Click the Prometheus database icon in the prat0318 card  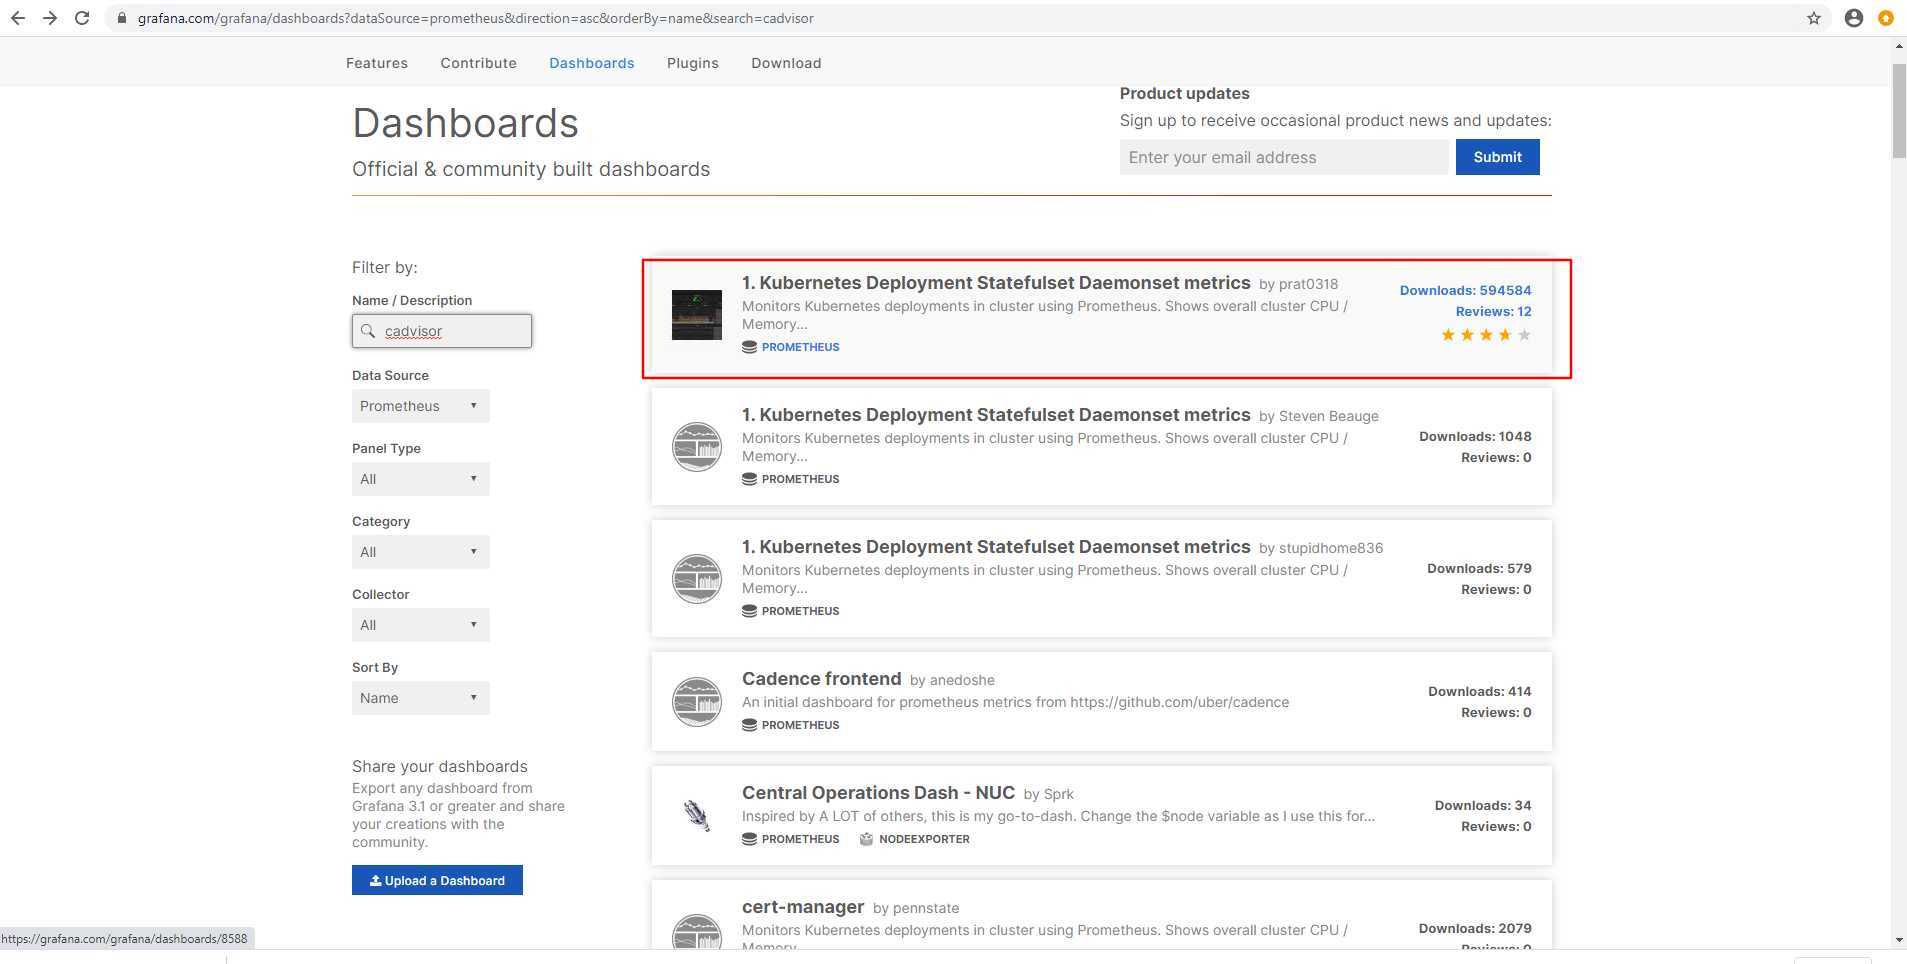(x=749, y=347)
